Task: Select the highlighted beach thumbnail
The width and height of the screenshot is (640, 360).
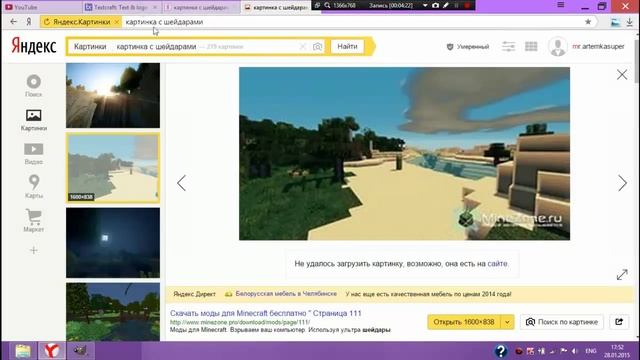Action: pyautogui.click(x=113, y=168)
